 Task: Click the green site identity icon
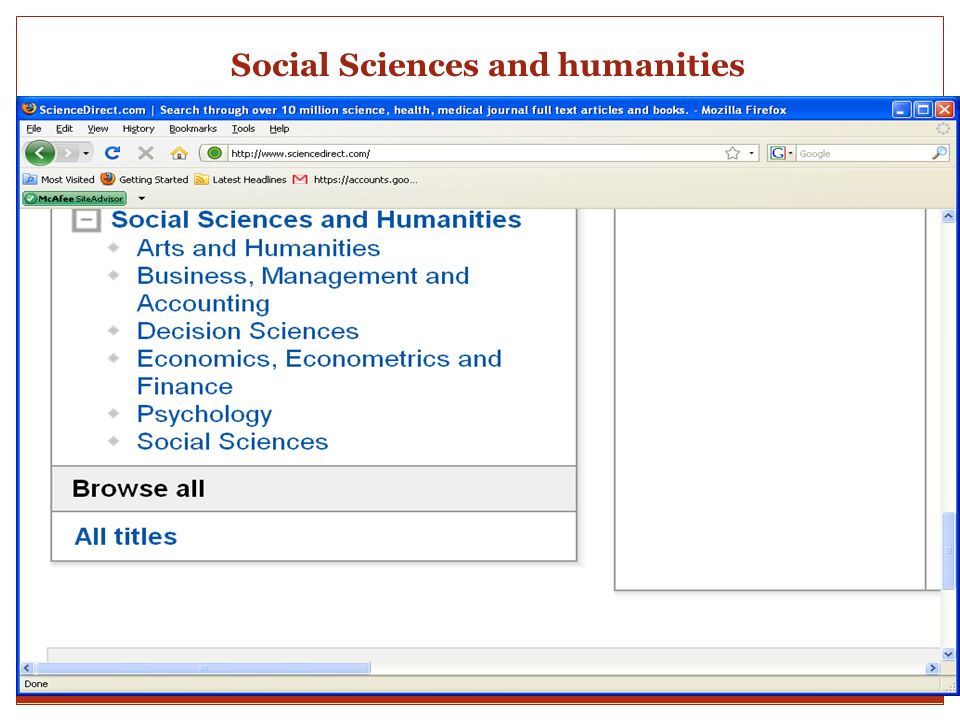click(x=214, y=153)
